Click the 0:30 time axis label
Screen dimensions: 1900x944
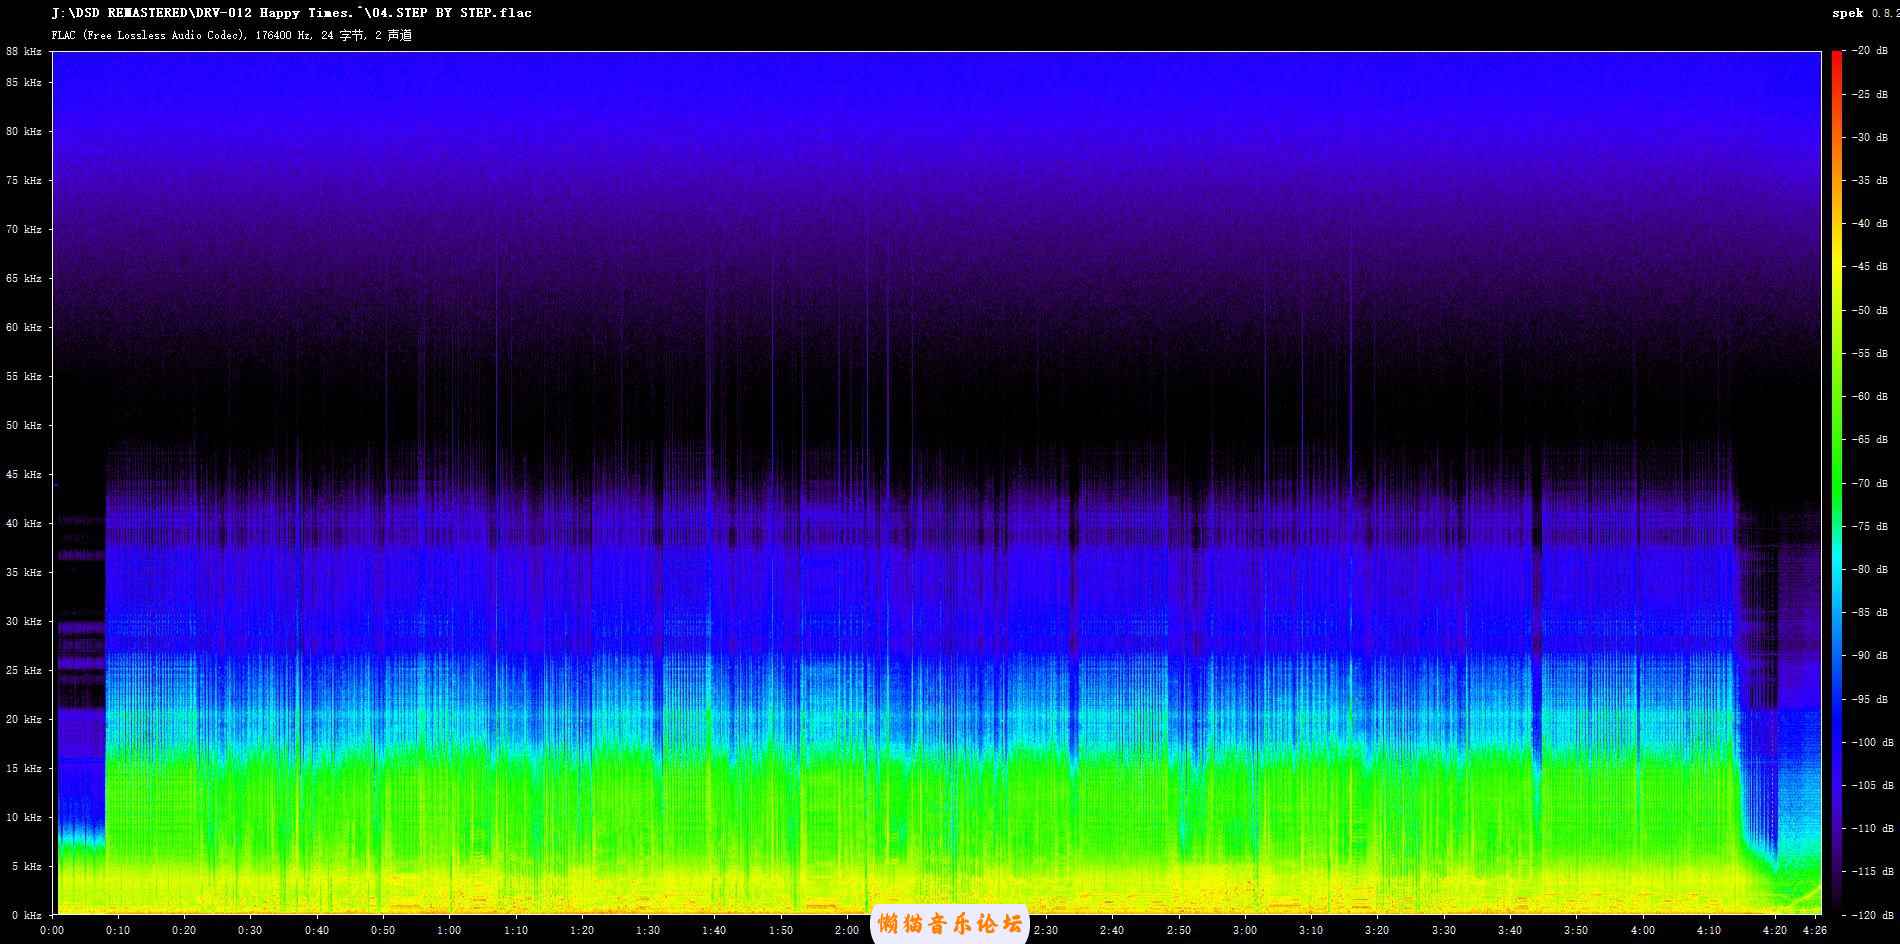click(x=251, y=931)
